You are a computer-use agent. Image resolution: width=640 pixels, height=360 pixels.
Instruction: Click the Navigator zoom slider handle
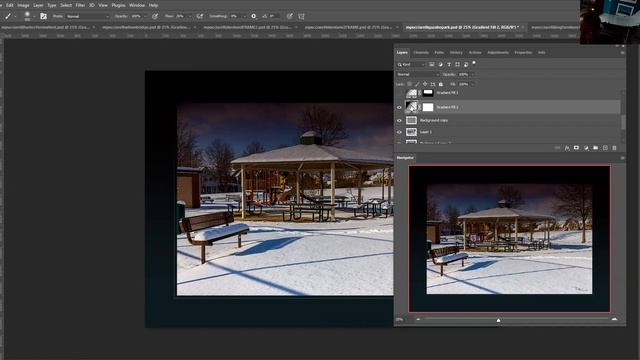tap(498, 320)
